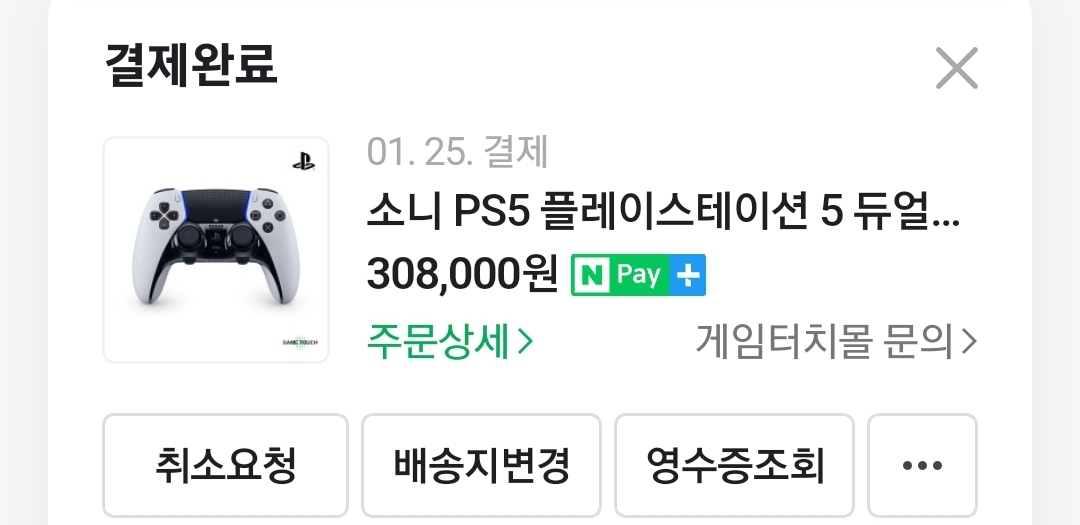Click the 배송지변경 button
This screenshot has height=525, width=1080.
[x=481, y=465]
